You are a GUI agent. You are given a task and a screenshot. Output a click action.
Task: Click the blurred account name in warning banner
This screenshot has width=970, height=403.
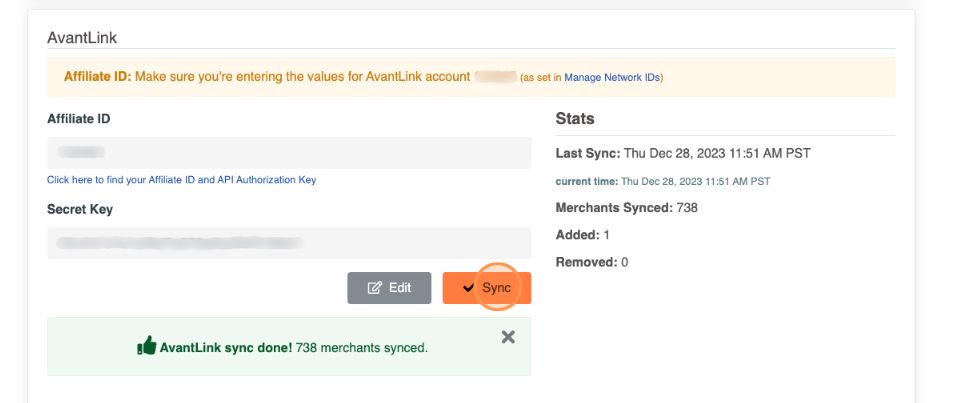[494, 76]
